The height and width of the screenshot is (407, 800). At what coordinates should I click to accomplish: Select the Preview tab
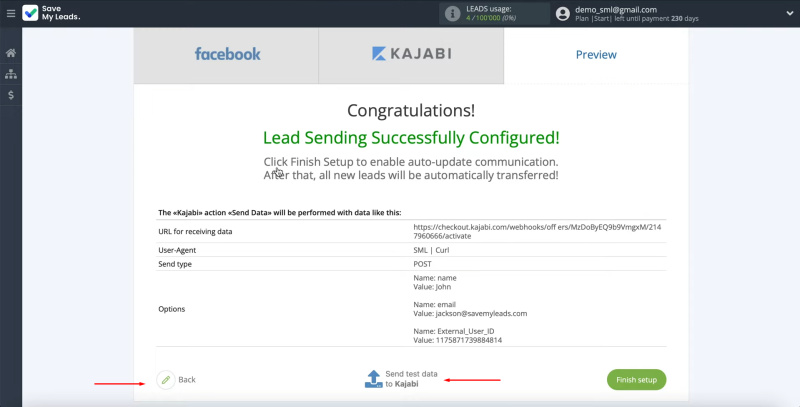596,55
